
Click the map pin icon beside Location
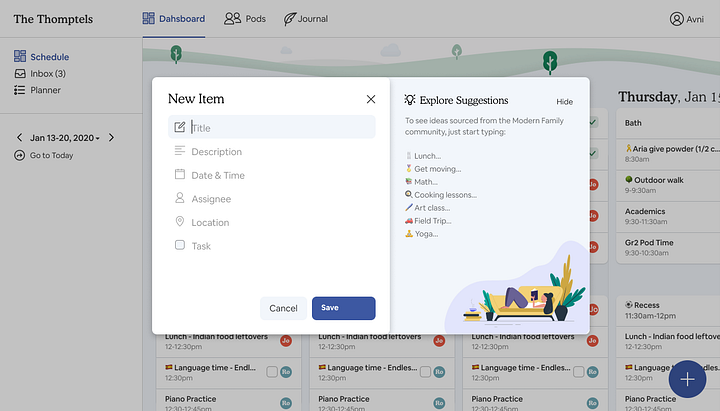(180, 221)
